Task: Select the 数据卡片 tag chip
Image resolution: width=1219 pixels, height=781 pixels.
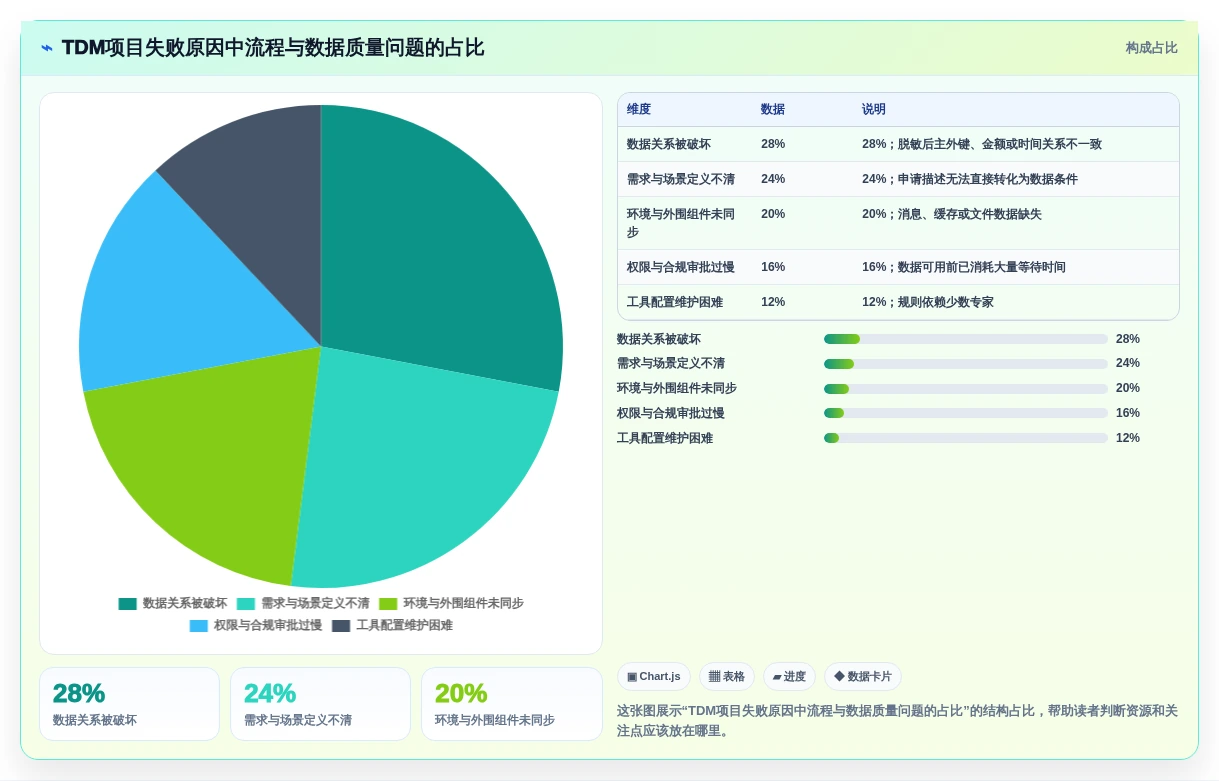Action: pos(863,677)
